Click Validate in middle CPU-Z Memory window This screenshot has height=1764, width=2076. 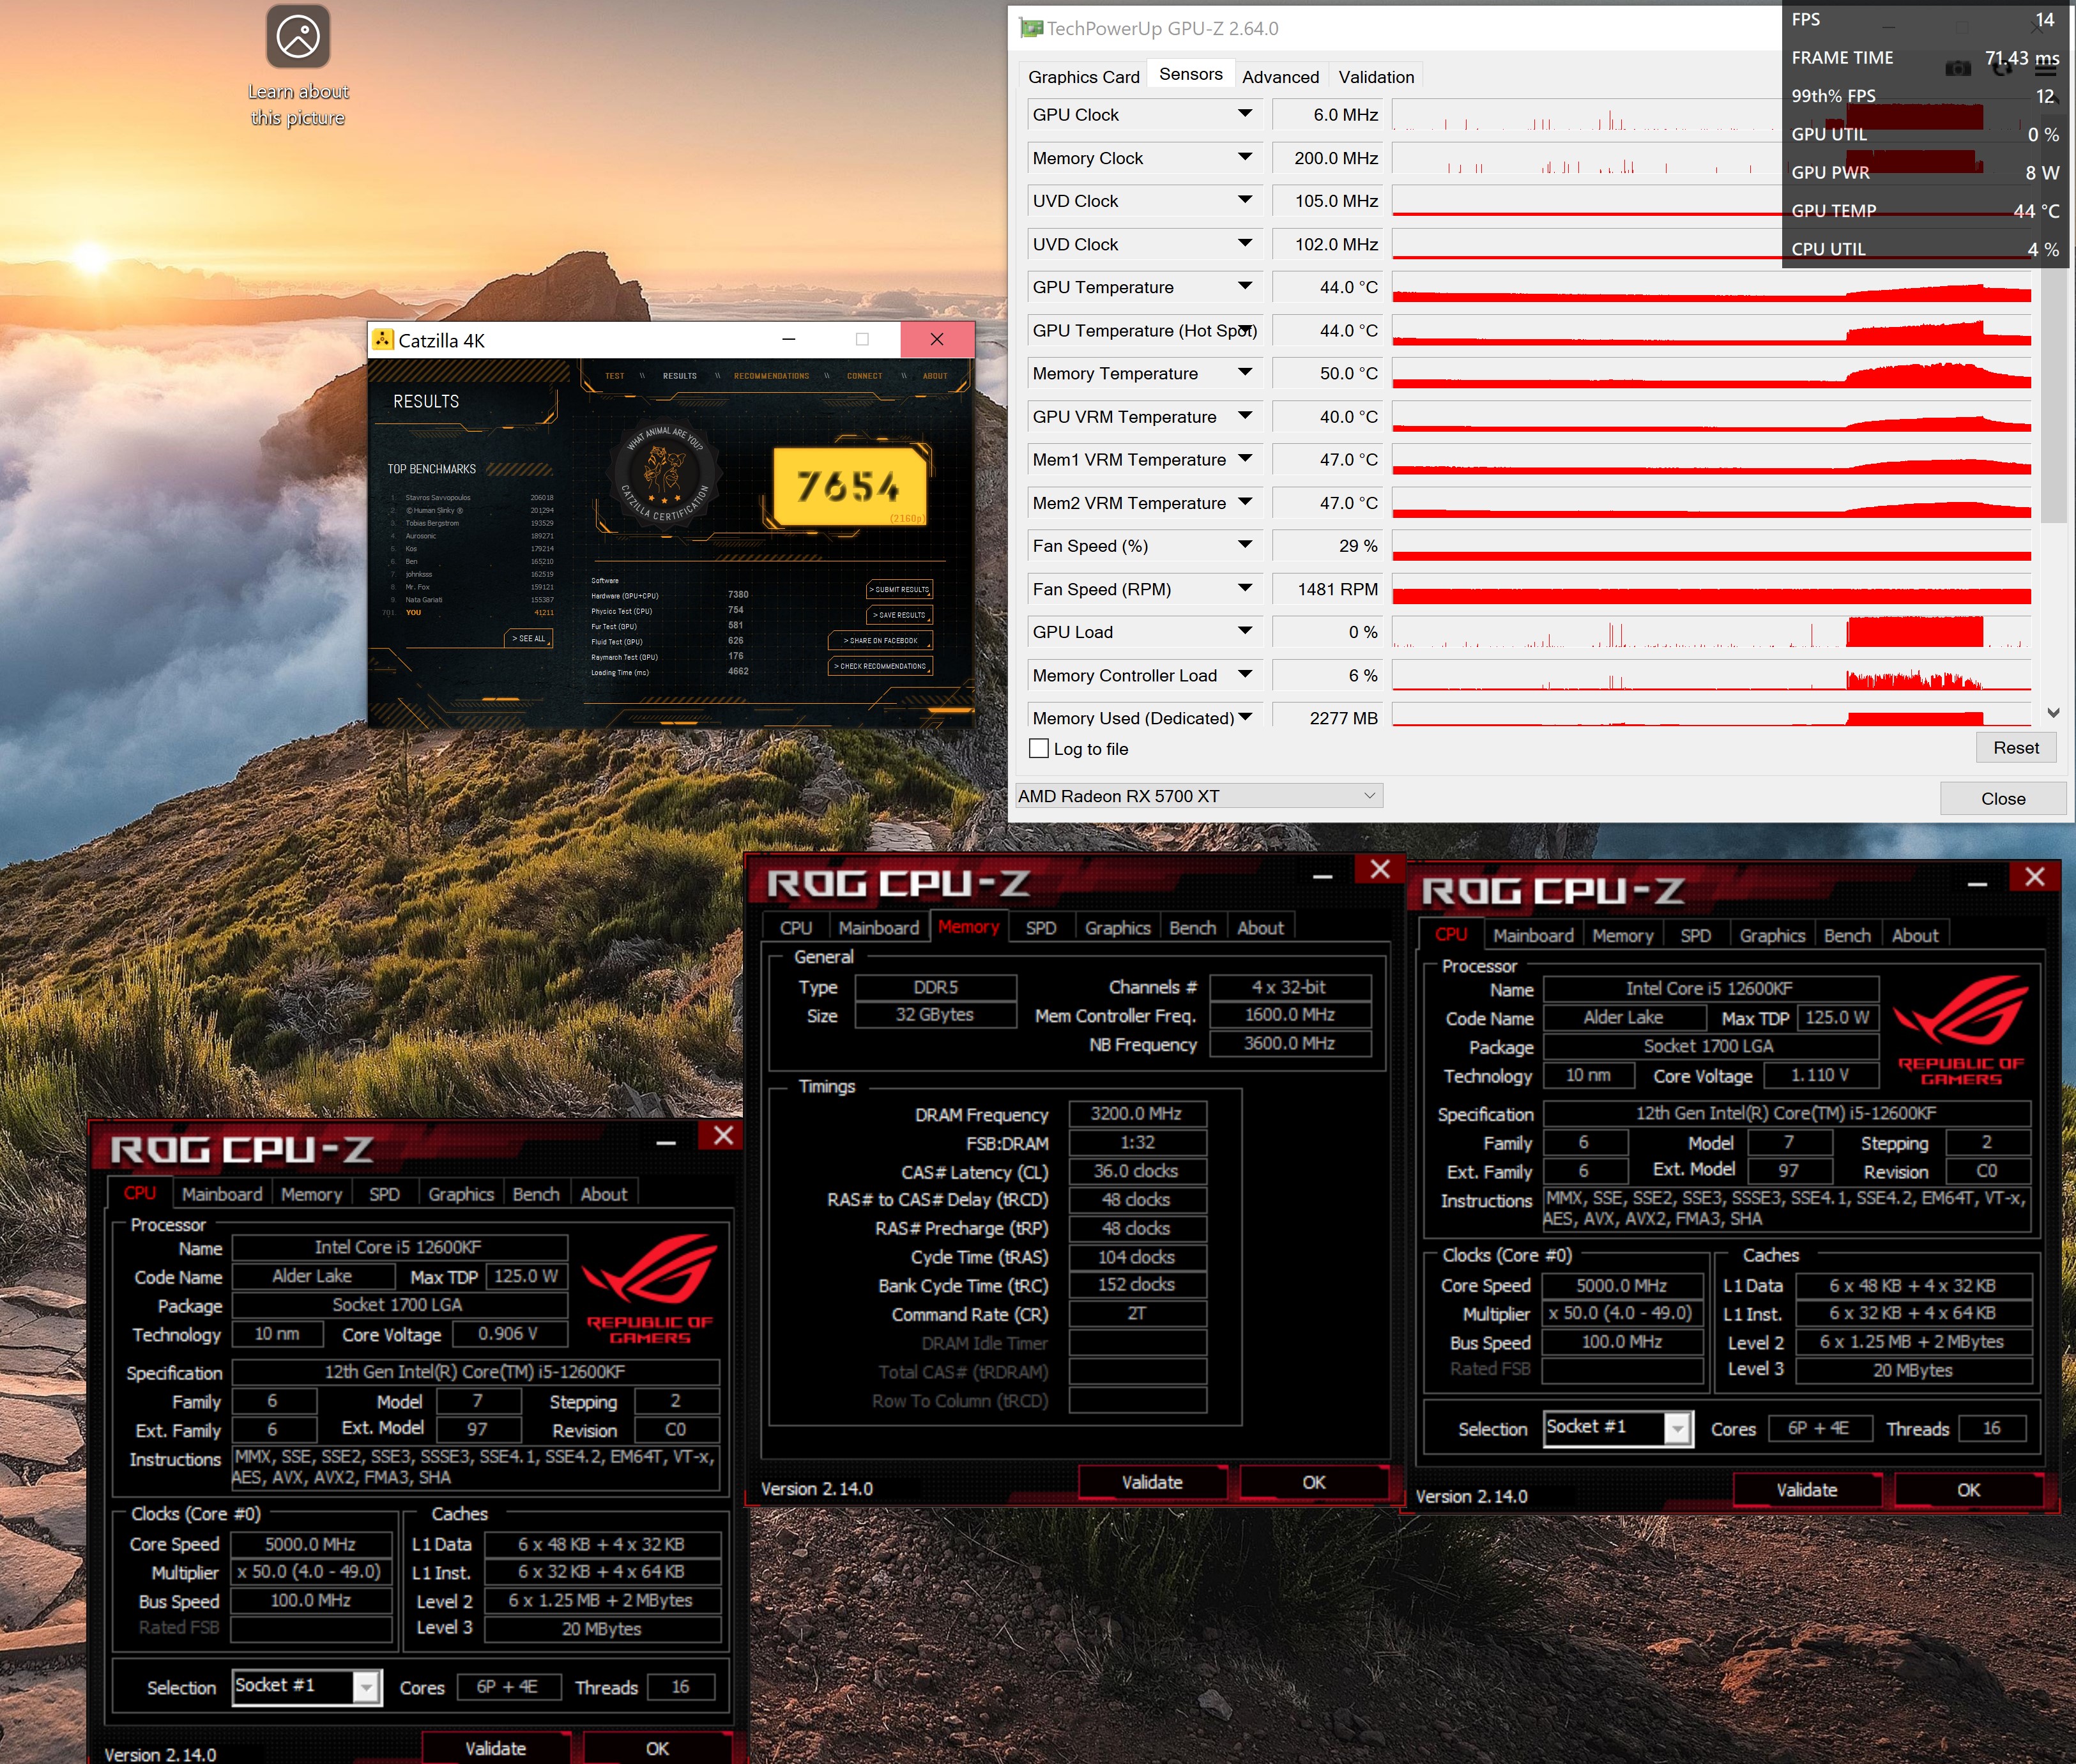coord(1152,1482)
